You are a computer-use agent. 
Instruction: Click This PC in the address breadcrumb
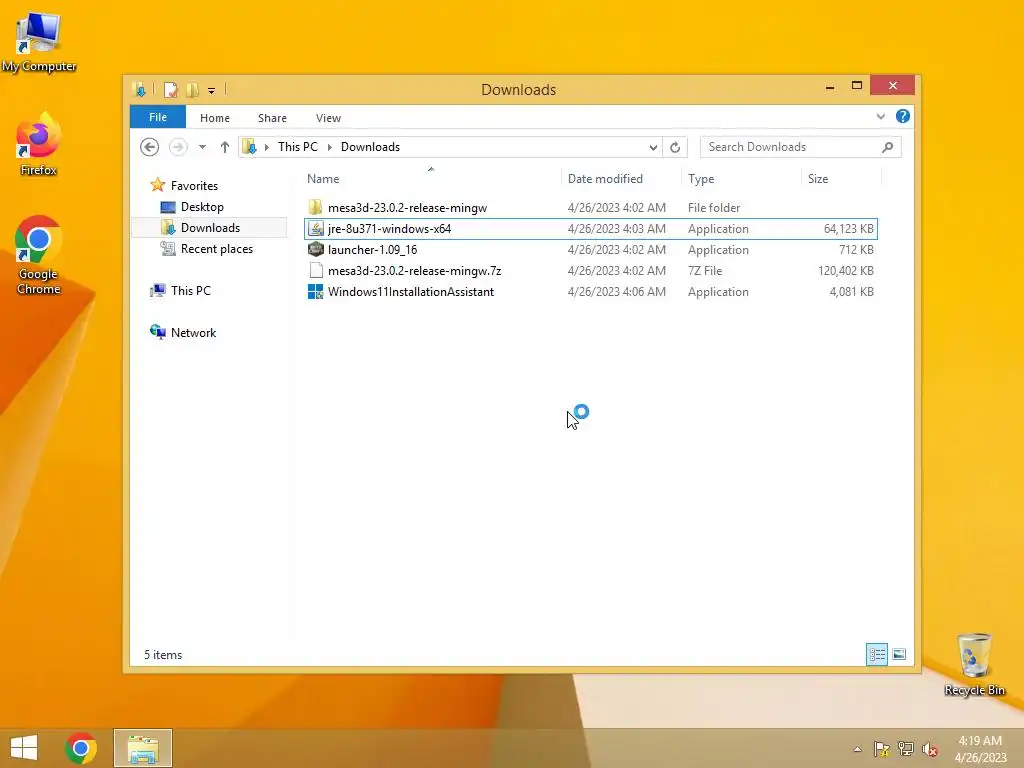coord(298,147)
